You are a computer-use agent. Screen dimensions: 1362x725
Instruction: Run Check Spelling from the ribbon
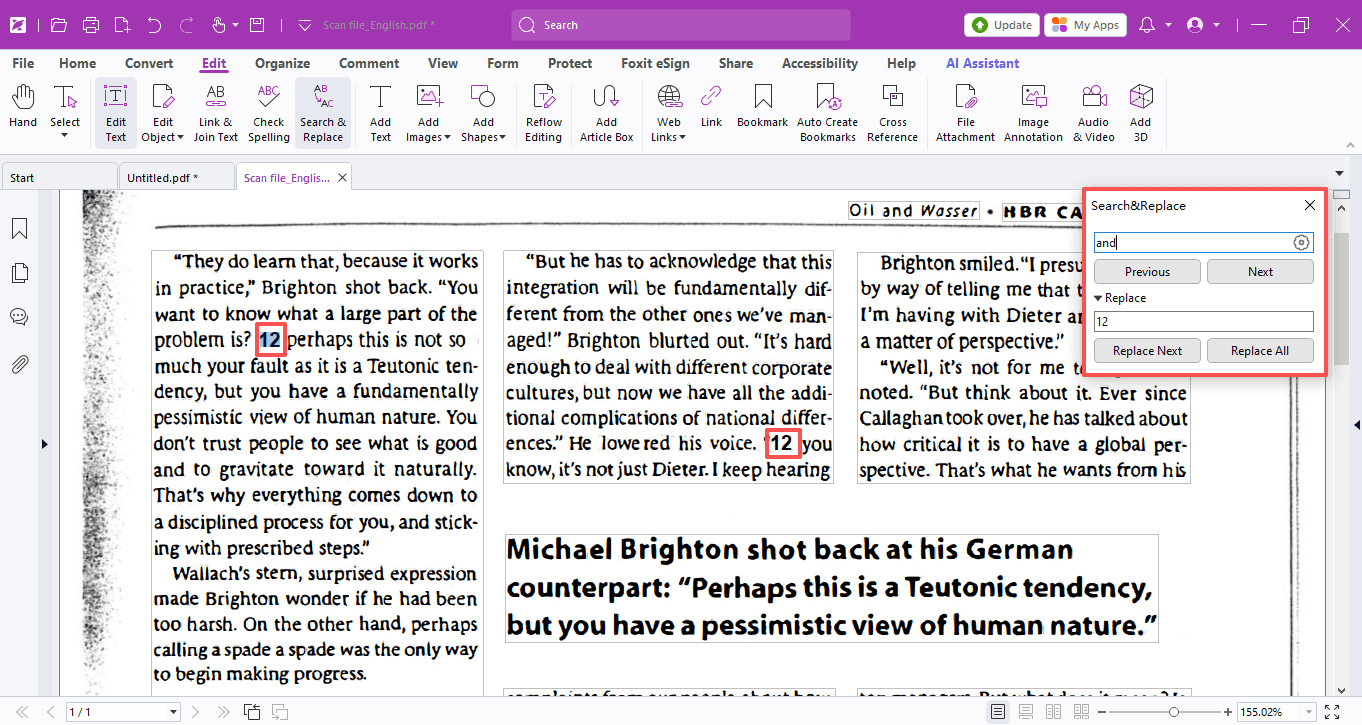[x=269, y=113]
